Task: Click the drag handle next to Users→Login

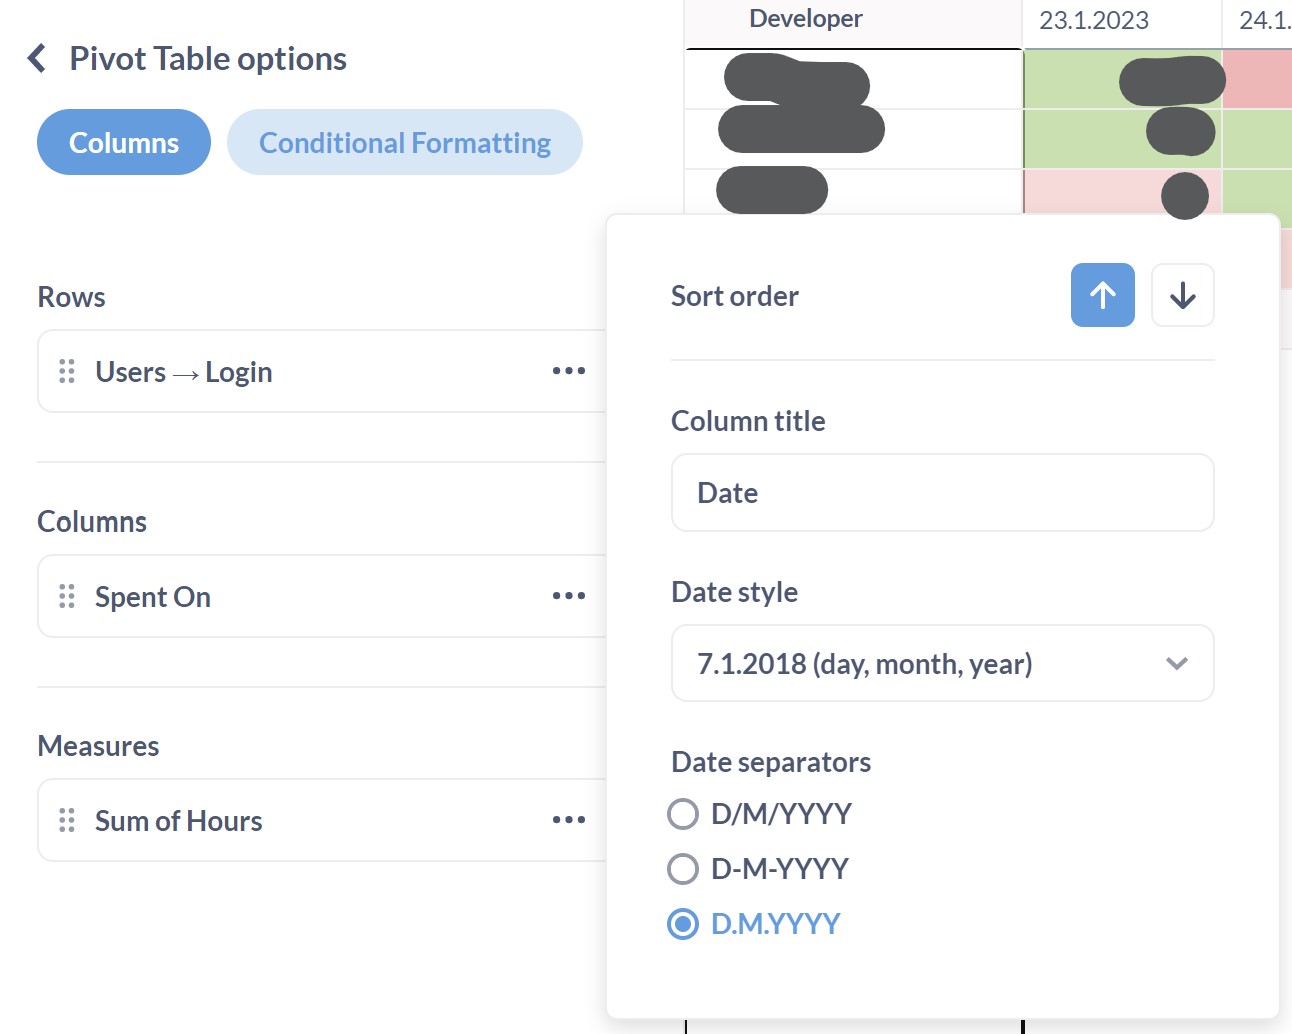Action: (67, 371)
